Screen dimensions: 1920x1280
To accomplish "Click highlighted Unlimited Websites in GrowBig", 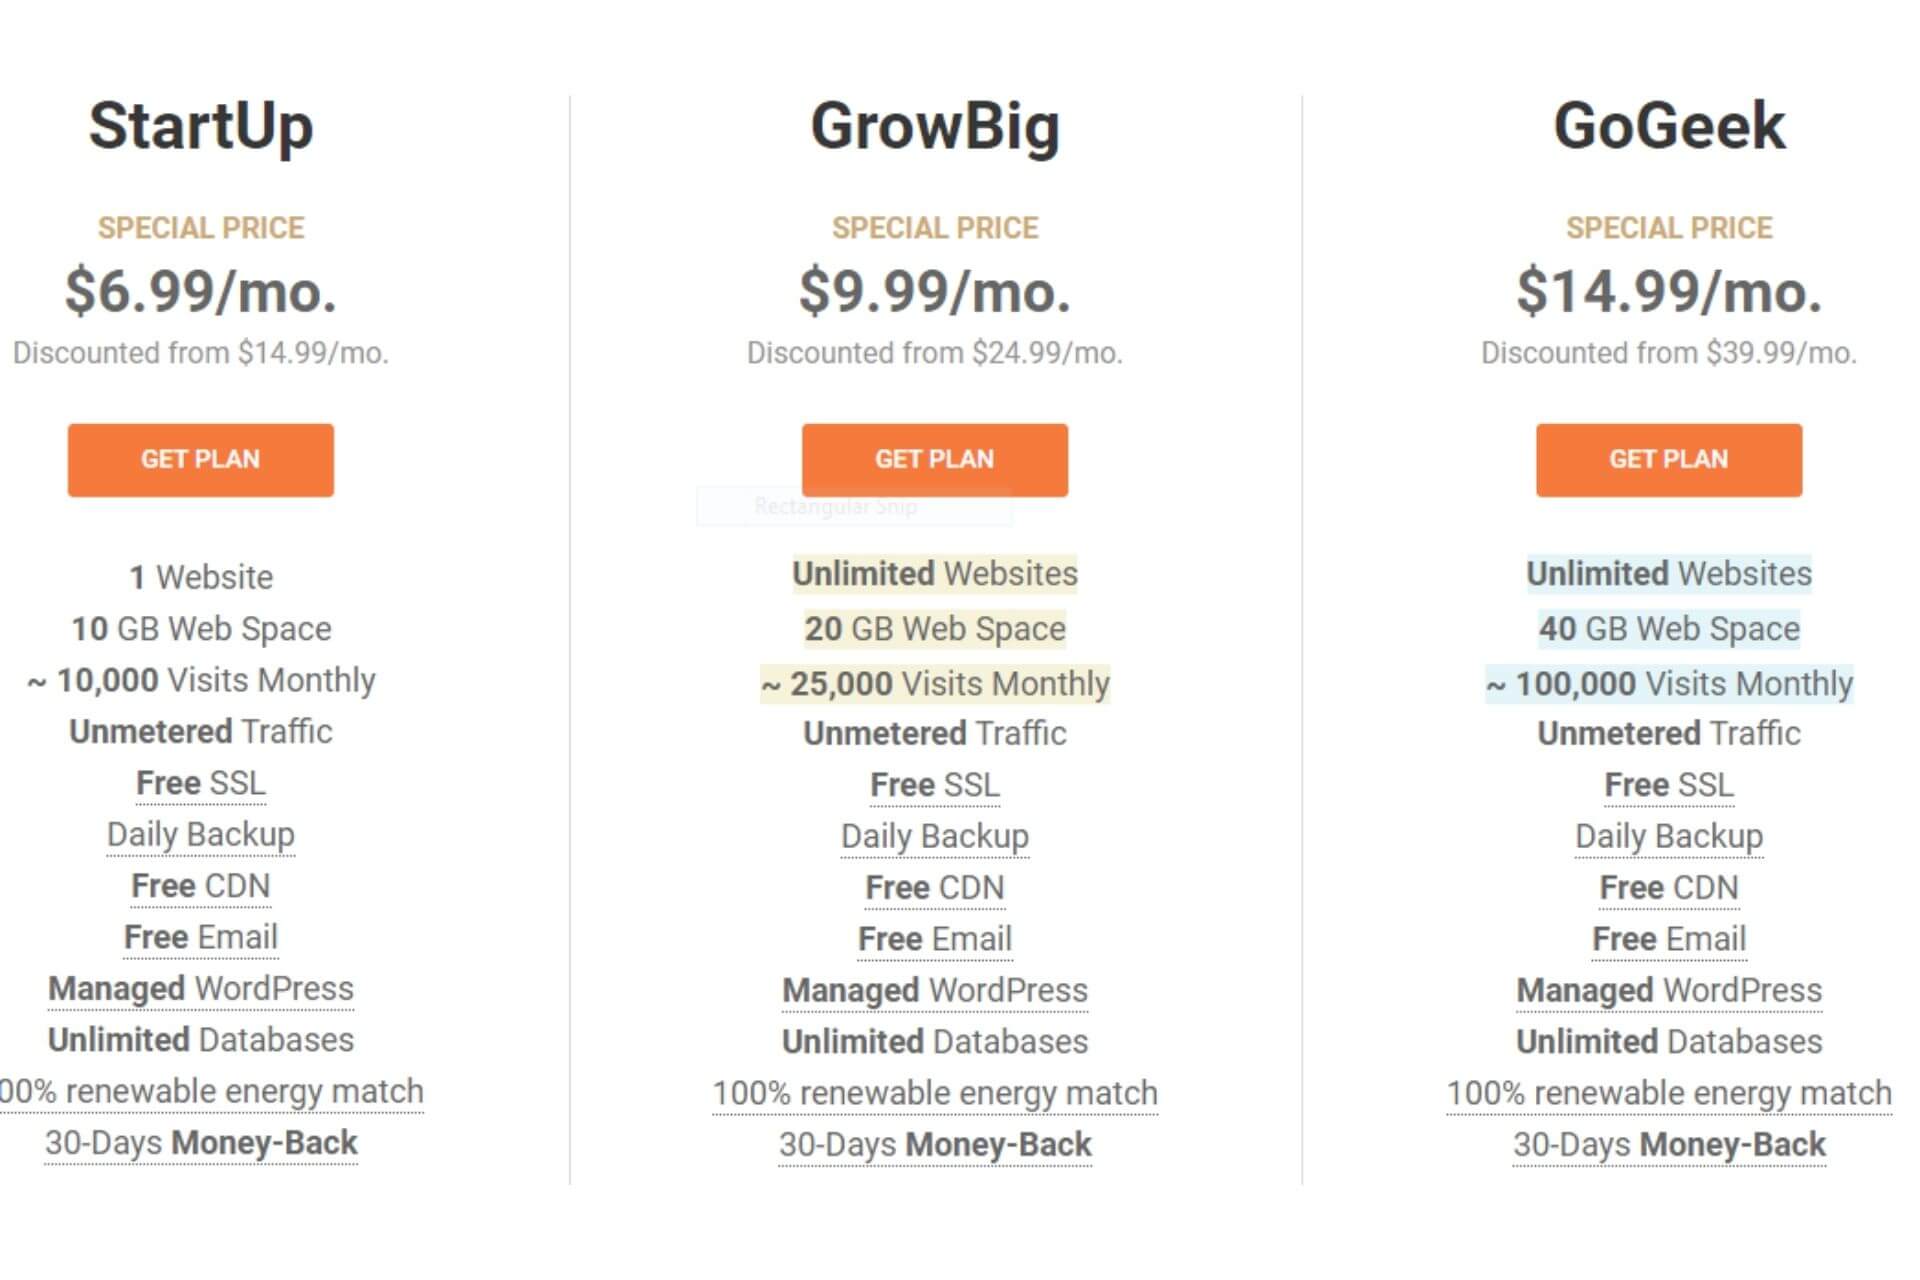I will click(934, 574).
